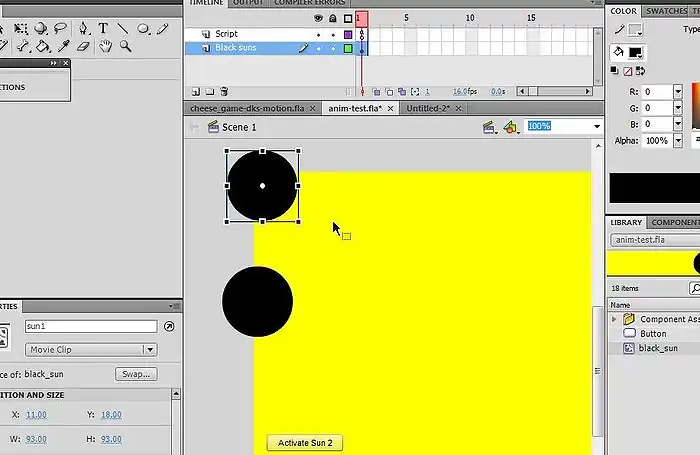The width and height of the screenshot is (700, 455).
Task: Toggle outline square of Script layer
Action: pyautogui.click(x=348, y=34)
